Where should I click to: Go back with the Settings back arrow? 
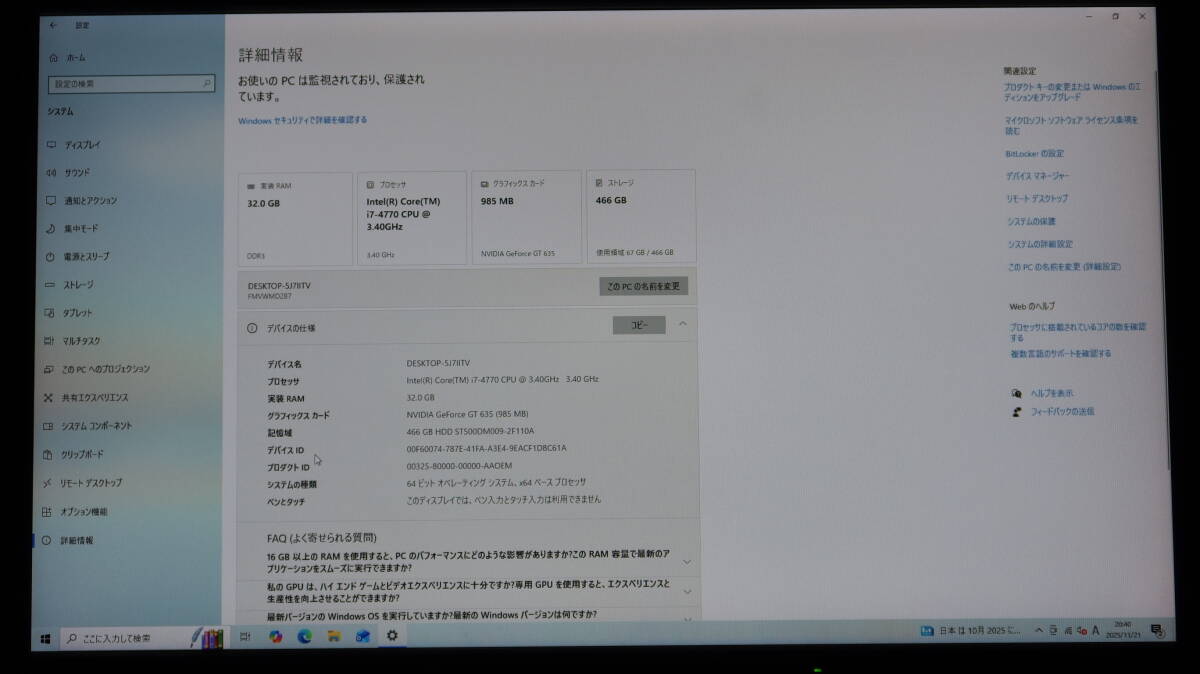click(53, 25)
